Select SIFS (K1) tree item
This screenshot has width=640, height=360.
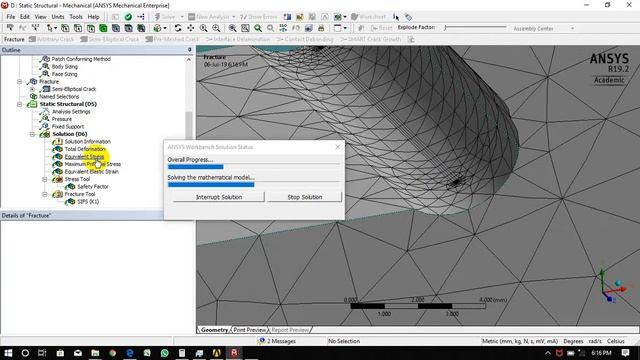coord(87,202)
